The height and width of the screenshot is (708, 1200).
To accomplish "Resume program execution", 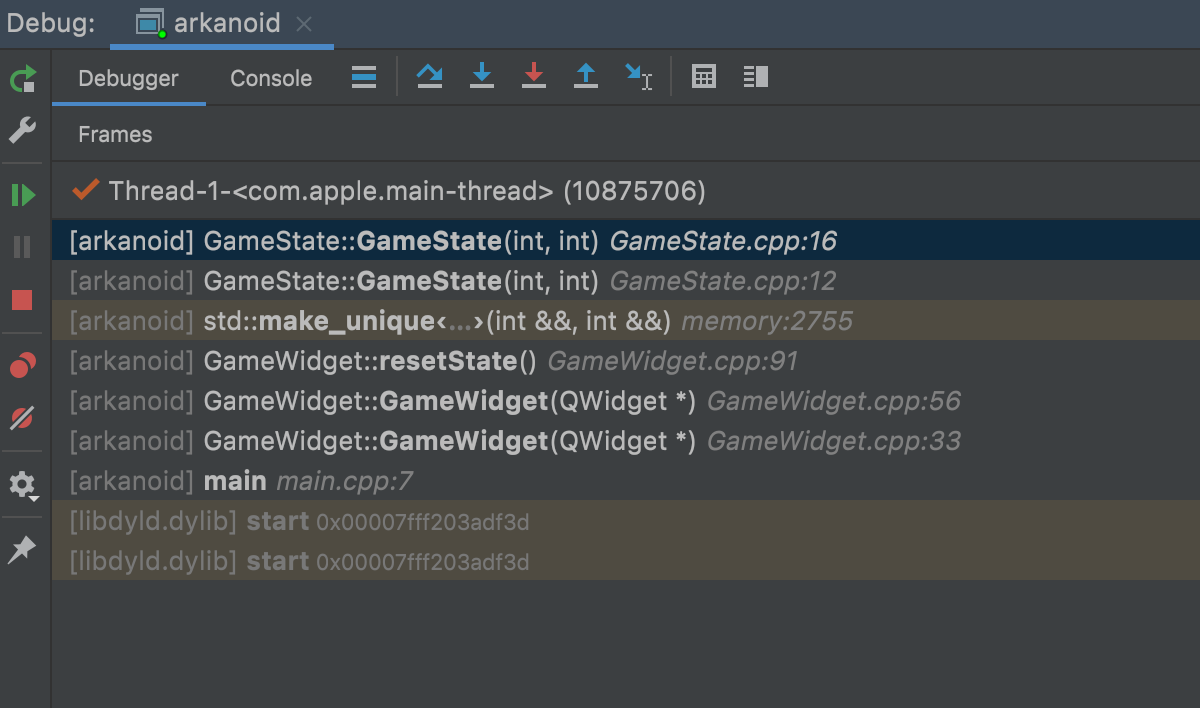I will pyautogui.click(x=22, y=195).
